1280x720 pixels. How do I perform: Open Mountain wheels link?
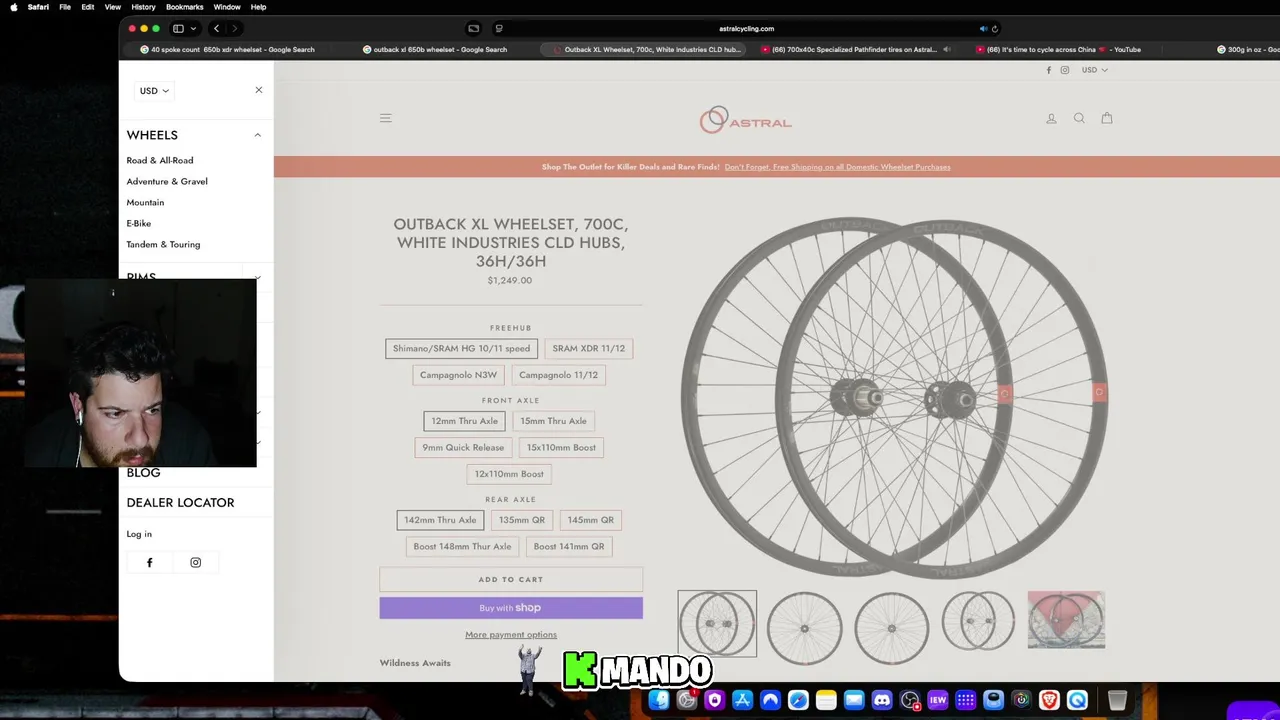point(145,202)
